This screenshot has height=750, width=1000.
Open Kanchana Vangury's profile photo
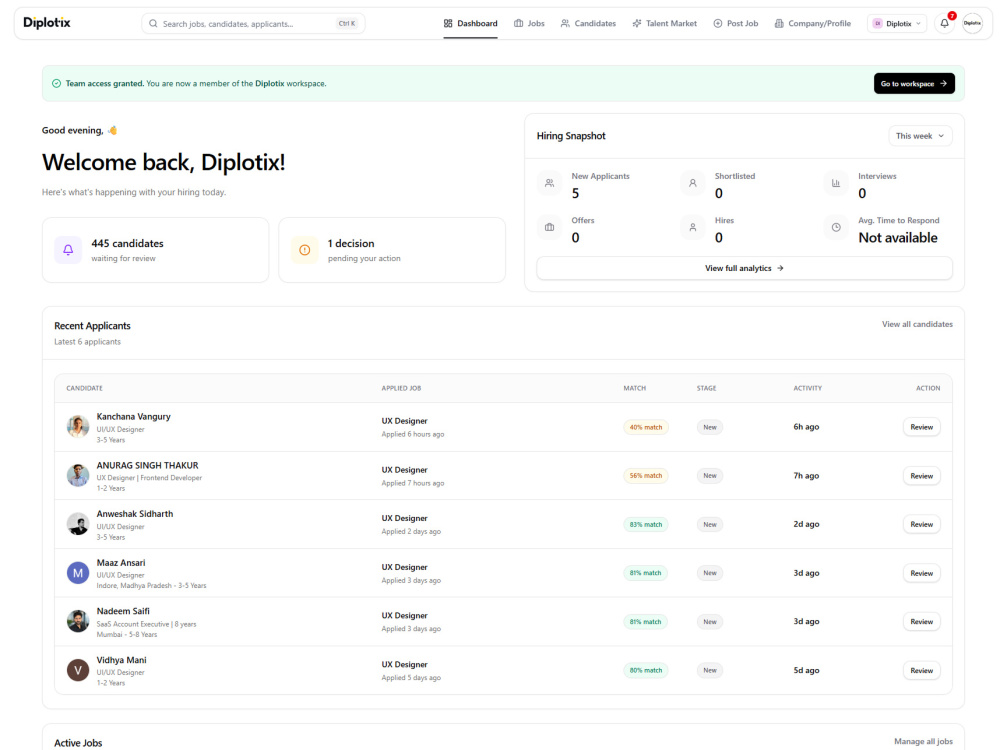tap(78, 427)
